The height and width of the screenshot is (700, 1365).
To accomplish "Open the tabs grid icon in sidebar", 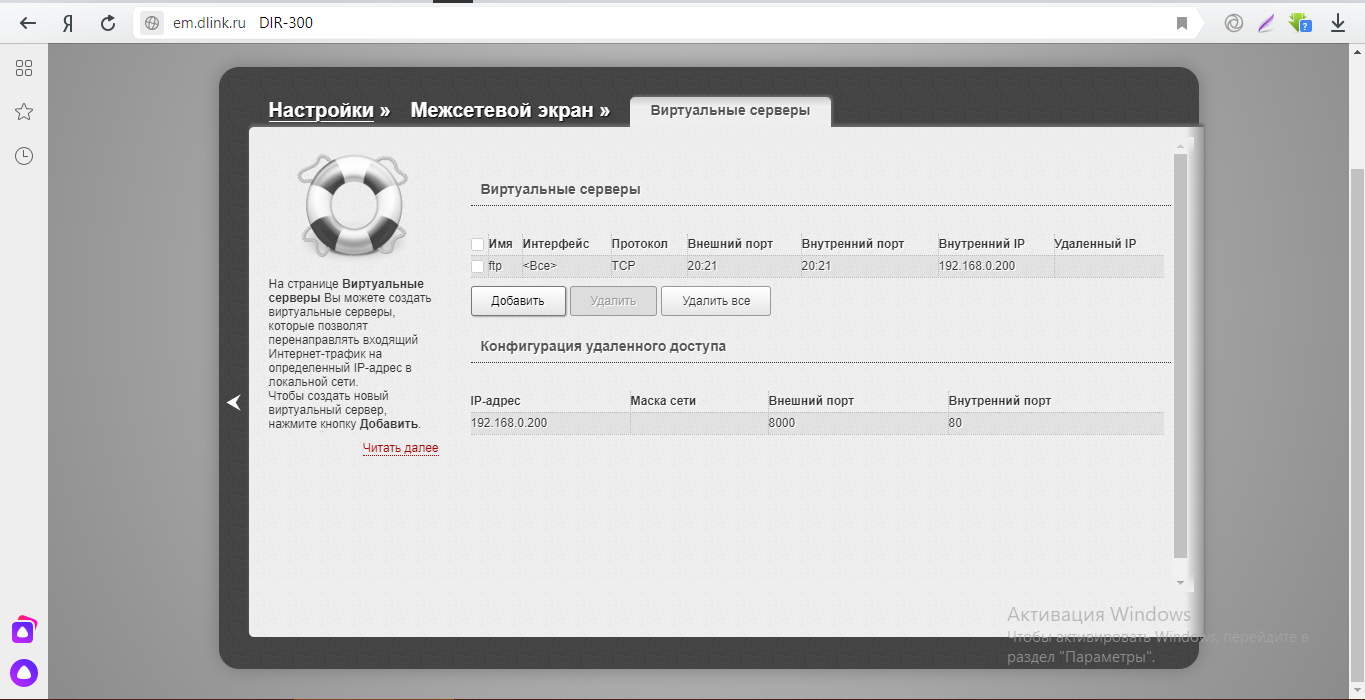I will point(24,68).
